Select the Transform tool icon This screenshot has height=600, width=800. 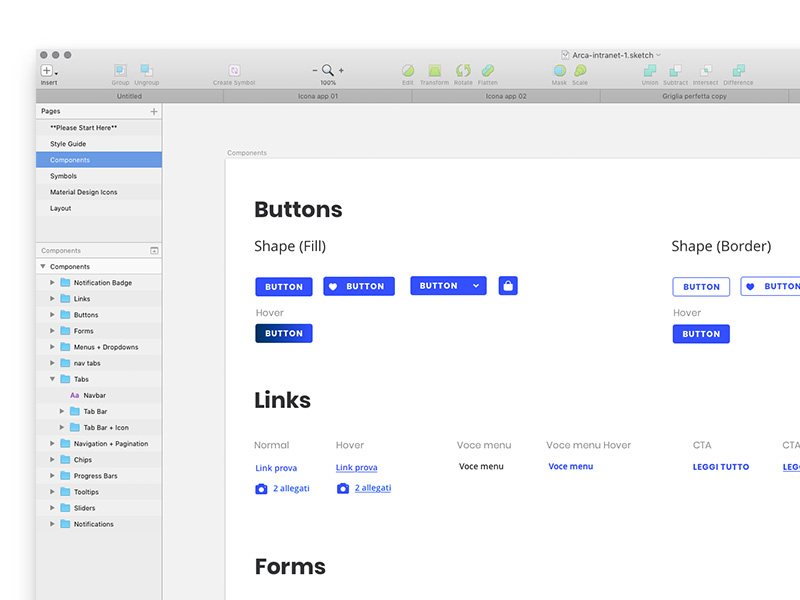[435, 70]
